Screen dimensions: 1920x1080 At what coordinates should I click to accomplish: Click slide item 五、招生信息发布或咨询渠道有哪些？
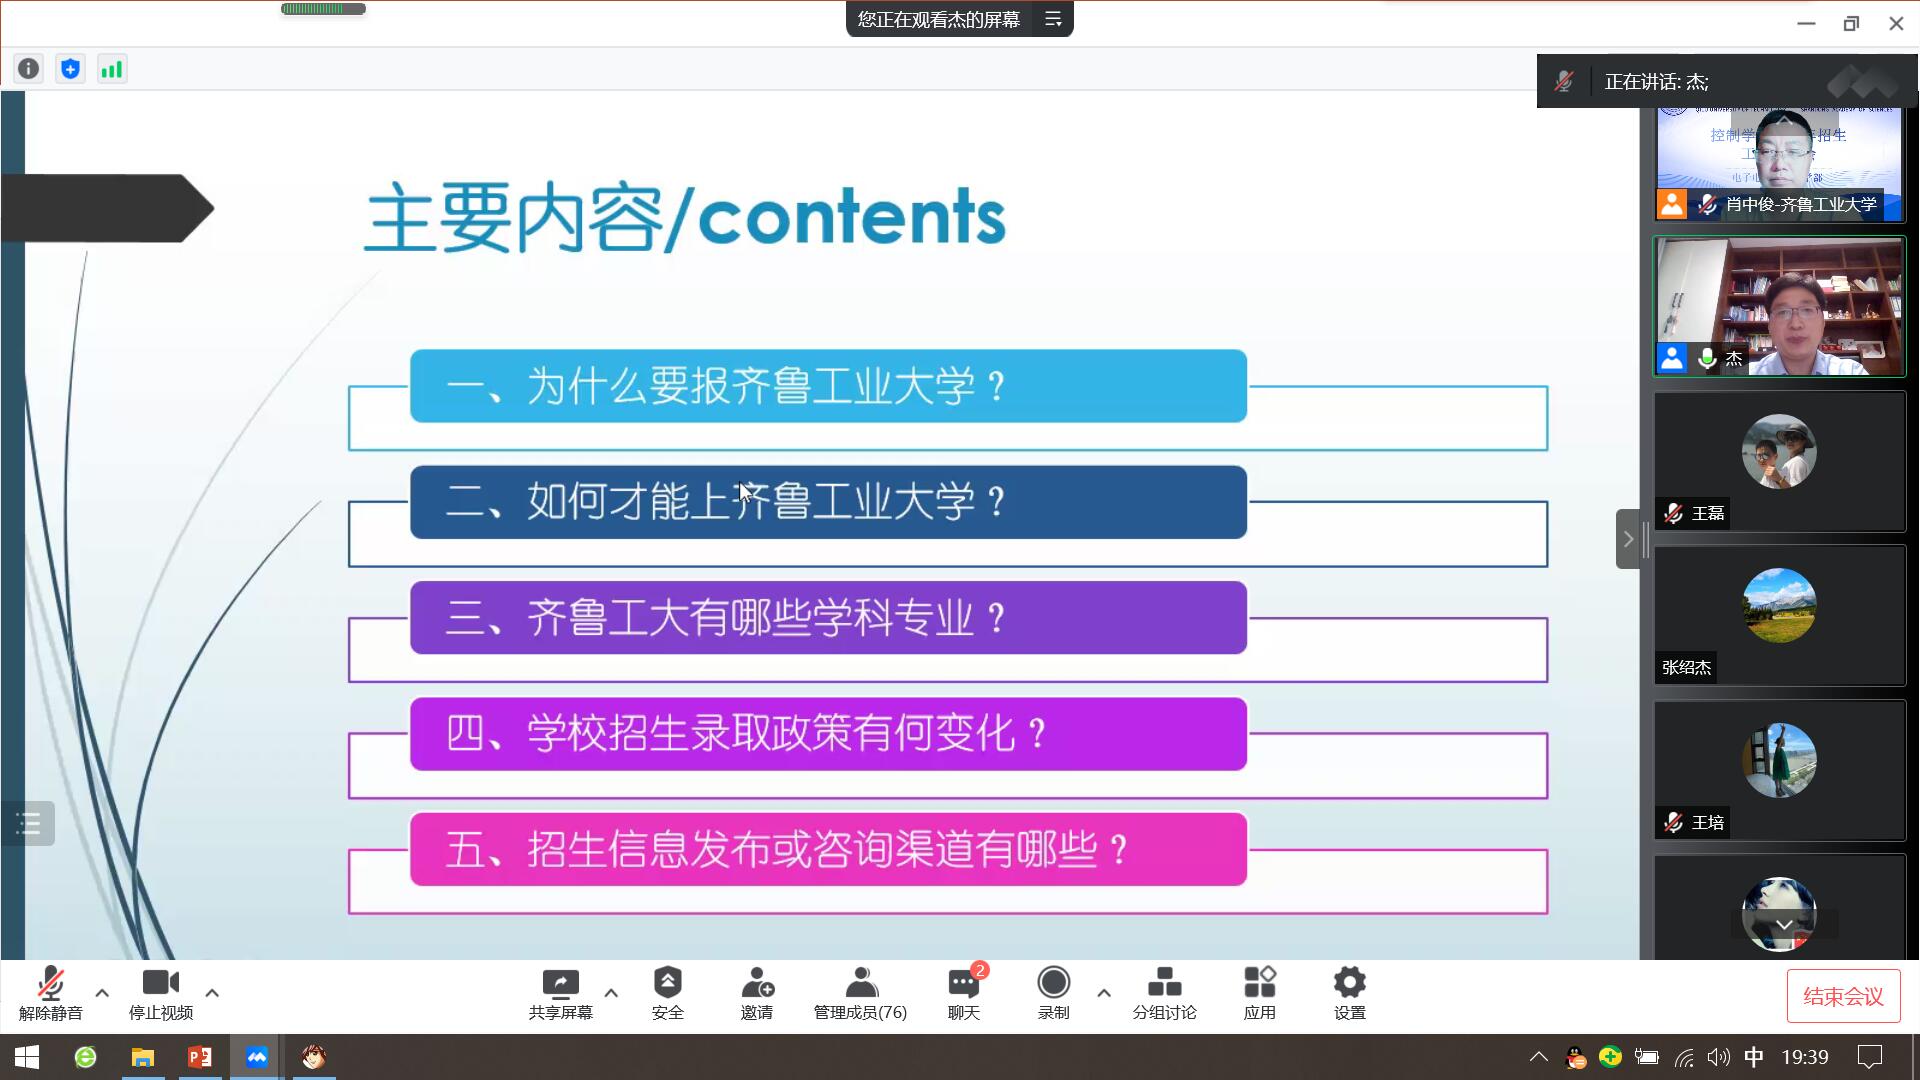pyautogui.click(x=828, y=849)
